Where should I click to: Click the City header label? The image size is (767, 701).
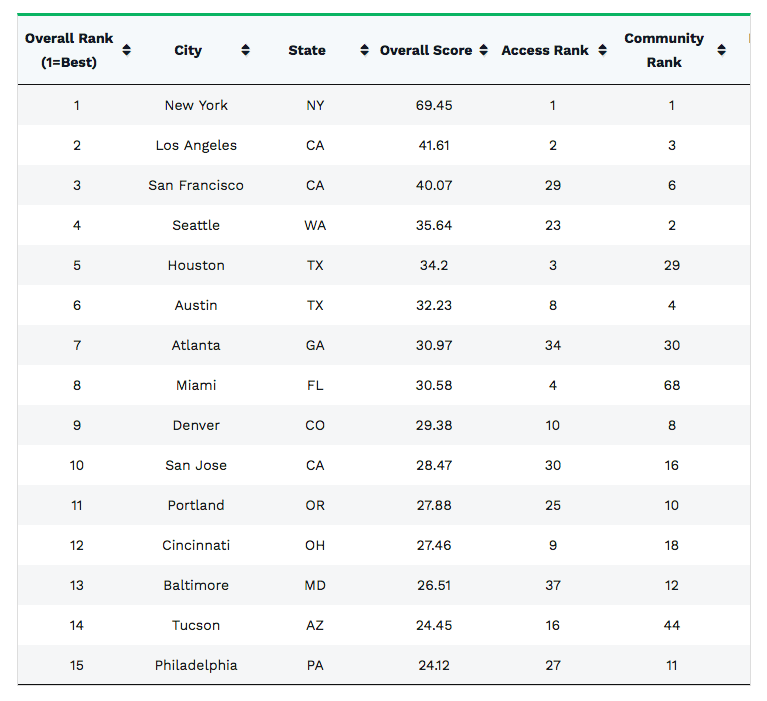click(188, 50)
